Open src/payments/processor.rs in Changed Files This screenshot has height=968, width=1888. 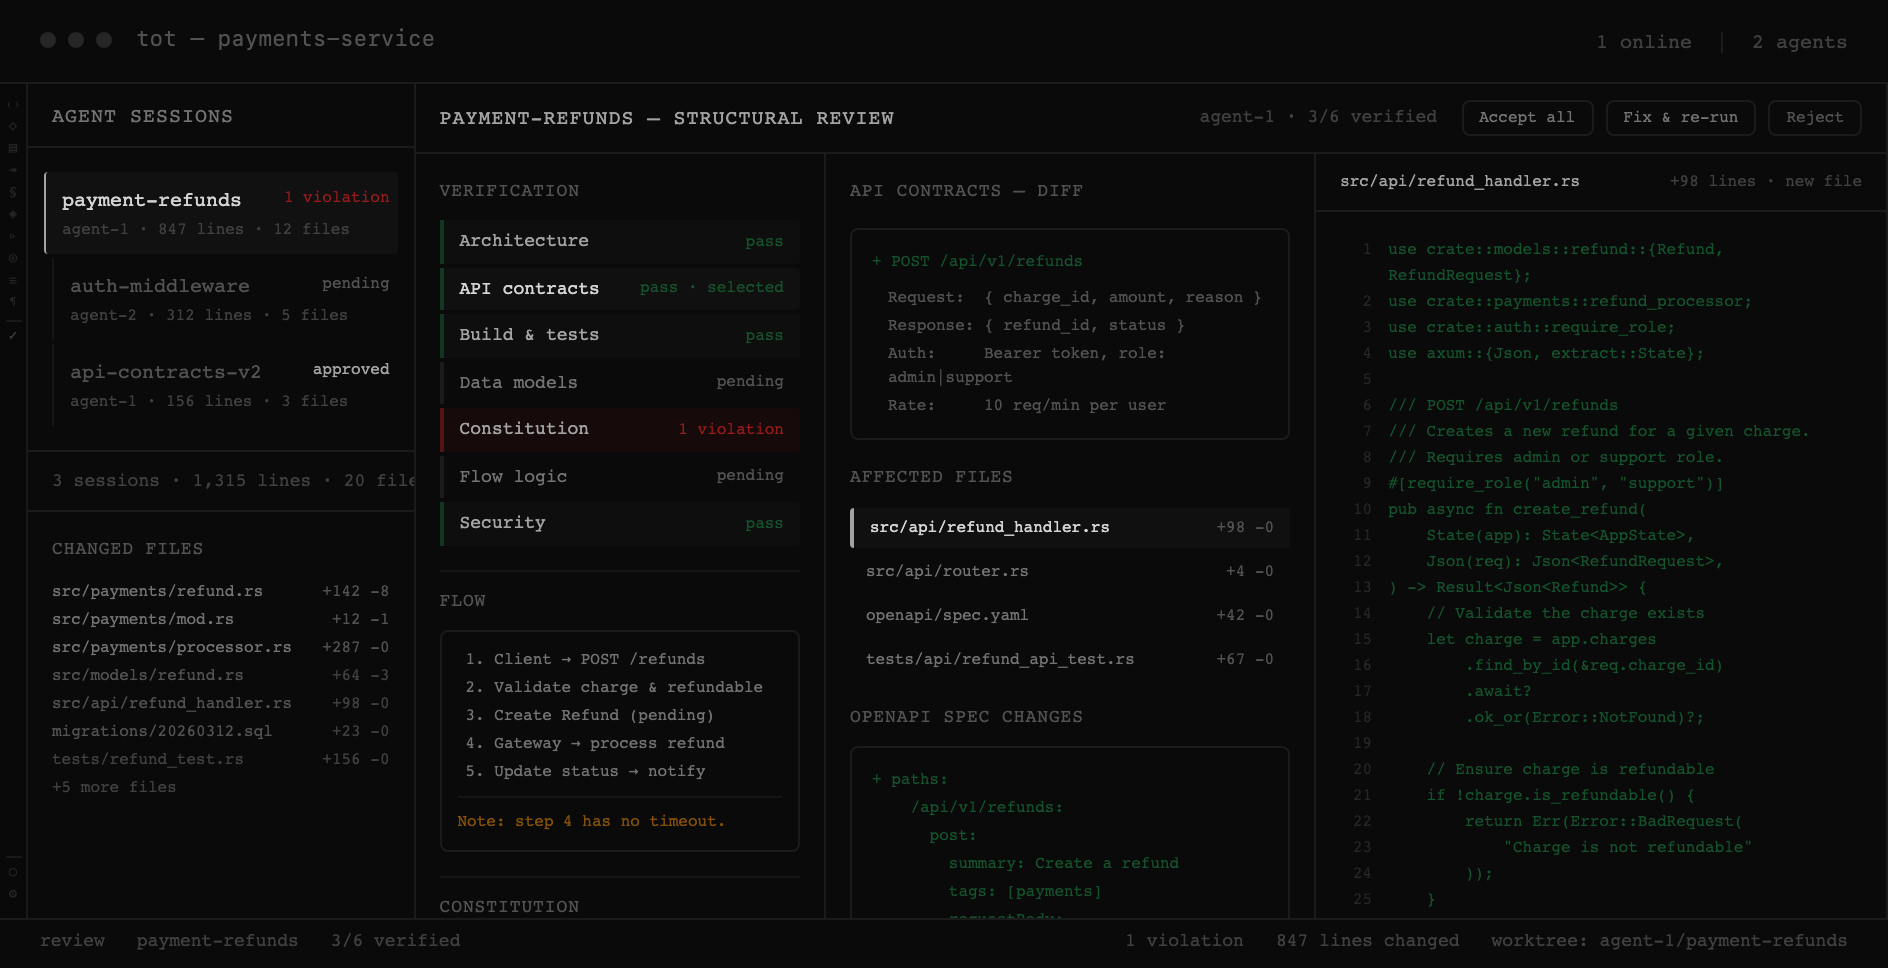pos(220,647)
